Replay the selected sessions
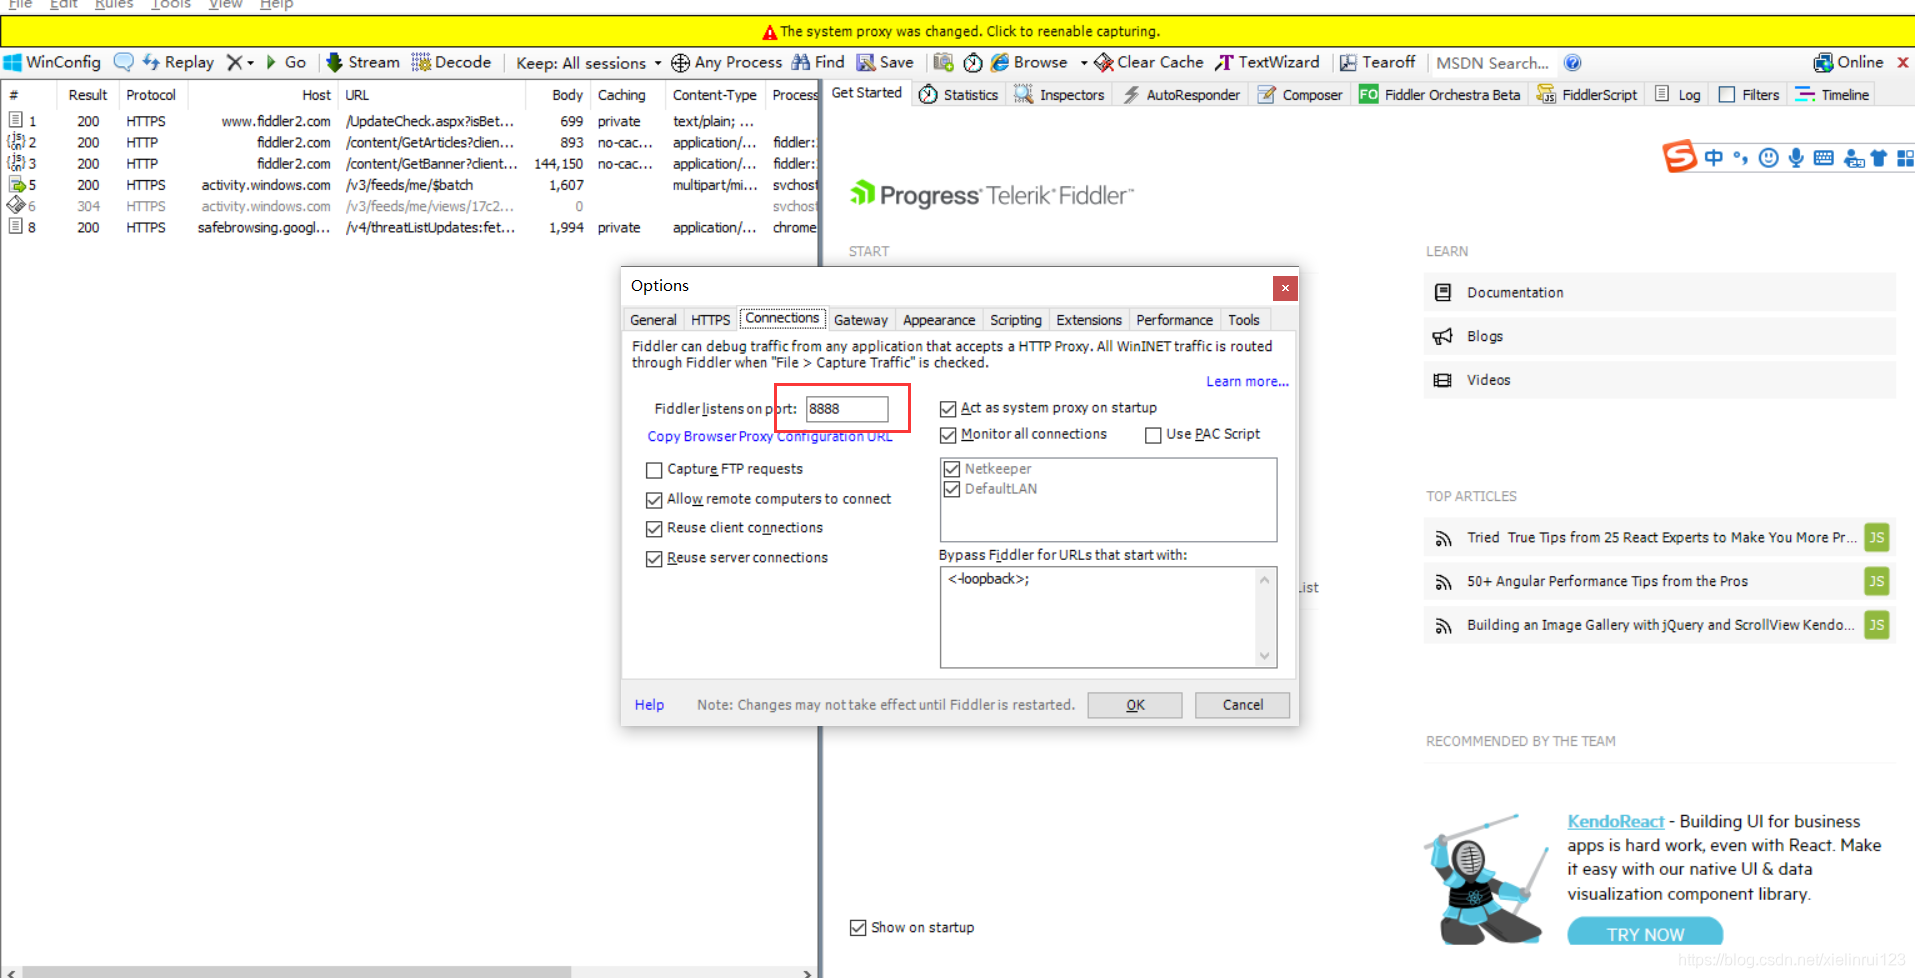Screen dimensions: 1915x978 (x=178, y=62)
